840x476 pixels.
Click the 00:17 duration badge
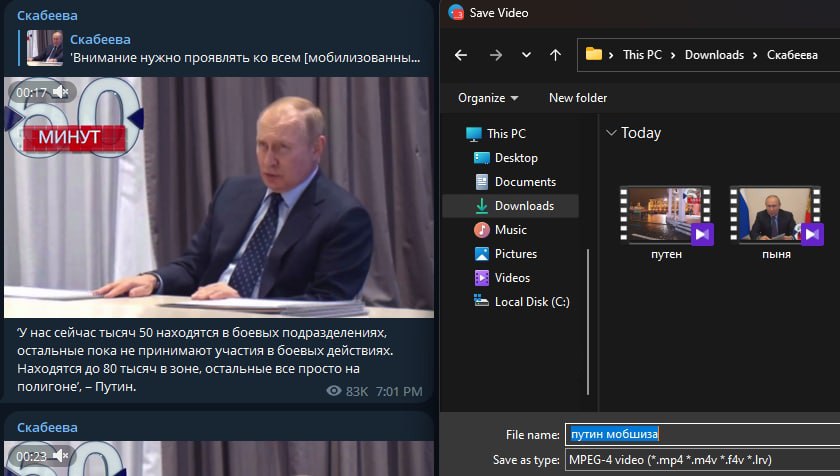coord(31,93)
